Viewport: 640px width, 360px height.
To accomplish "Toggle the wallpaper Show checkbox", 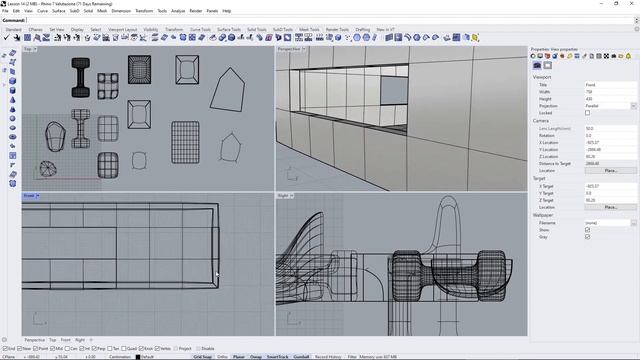I will (x=587, y=230).
